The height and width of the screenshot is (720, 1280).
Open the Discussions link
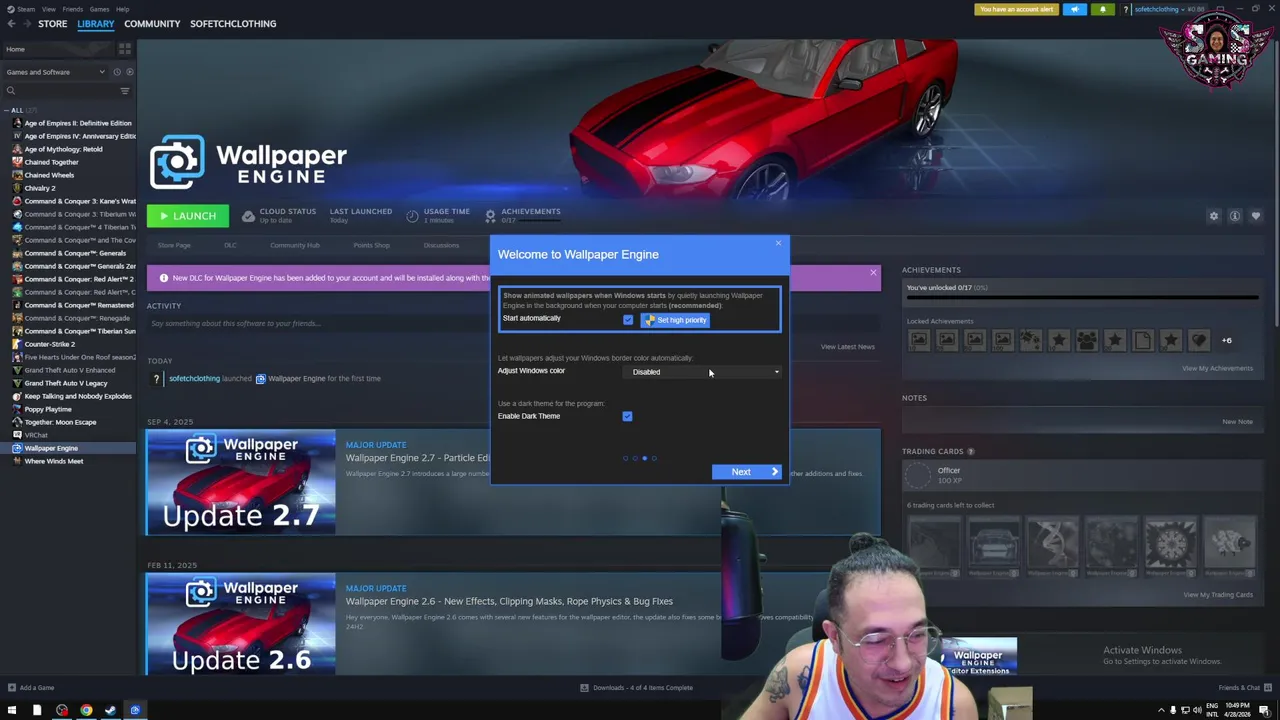click(441, 245)
